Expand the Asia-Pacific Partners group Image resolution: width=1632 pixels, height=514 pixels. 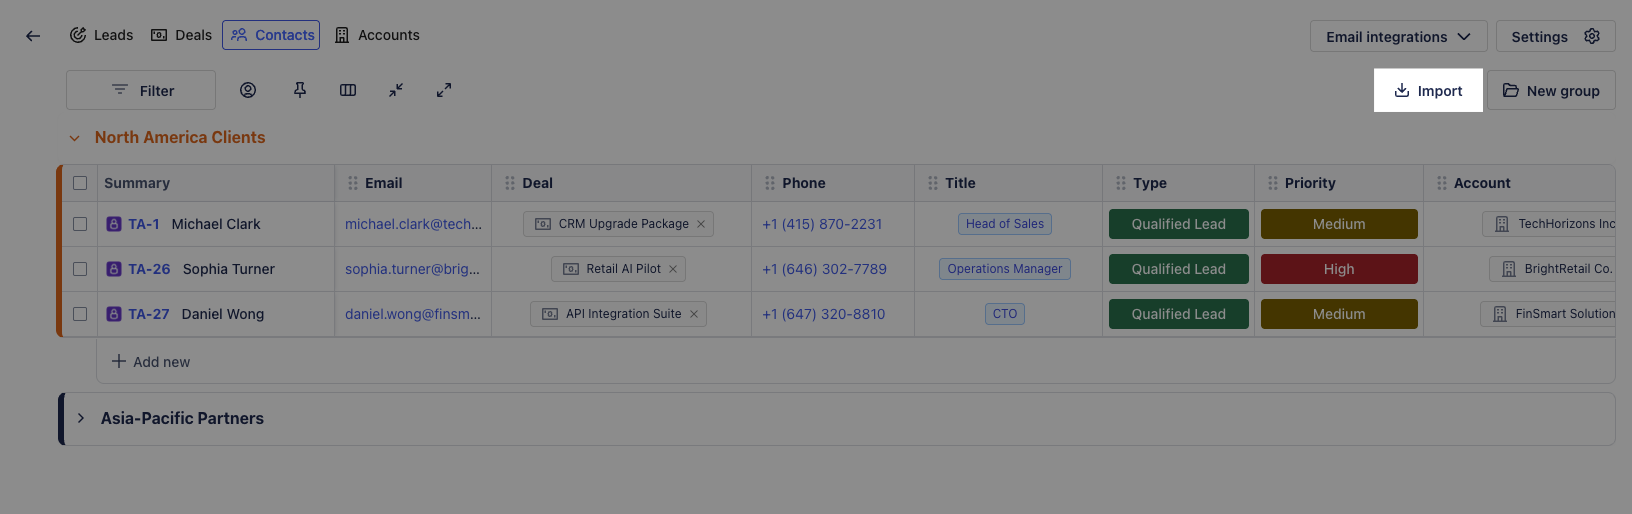[x=81, y=418]
